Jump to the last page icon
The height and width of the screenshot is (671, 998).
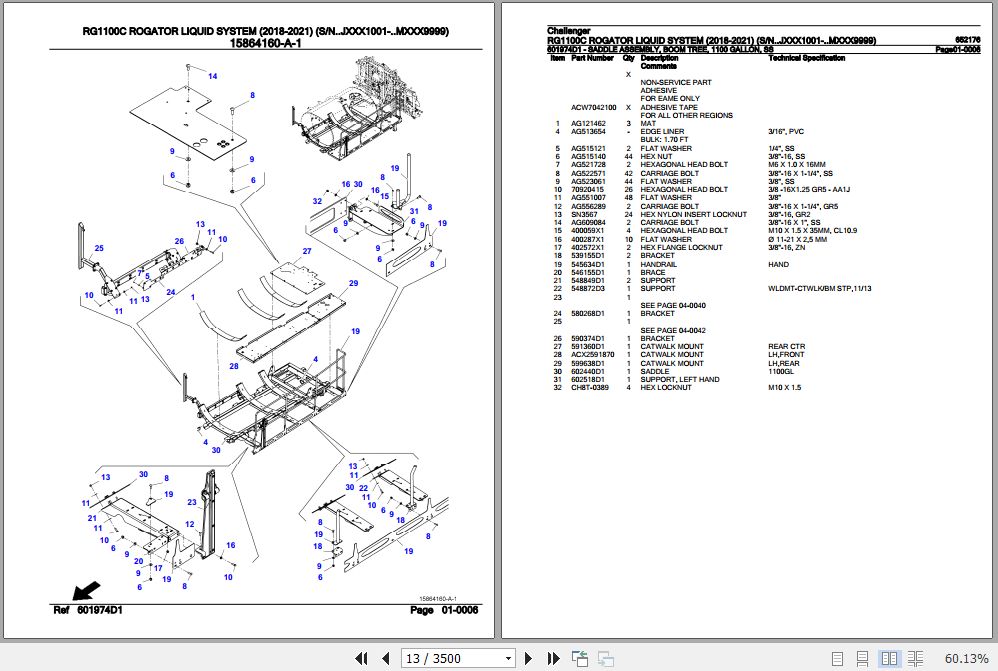point(553,658)
